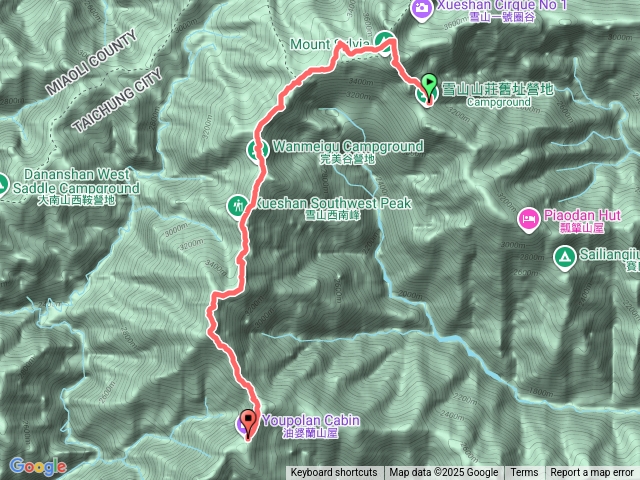Open the Wanmeigu Campground pin icon

(257, 151)
